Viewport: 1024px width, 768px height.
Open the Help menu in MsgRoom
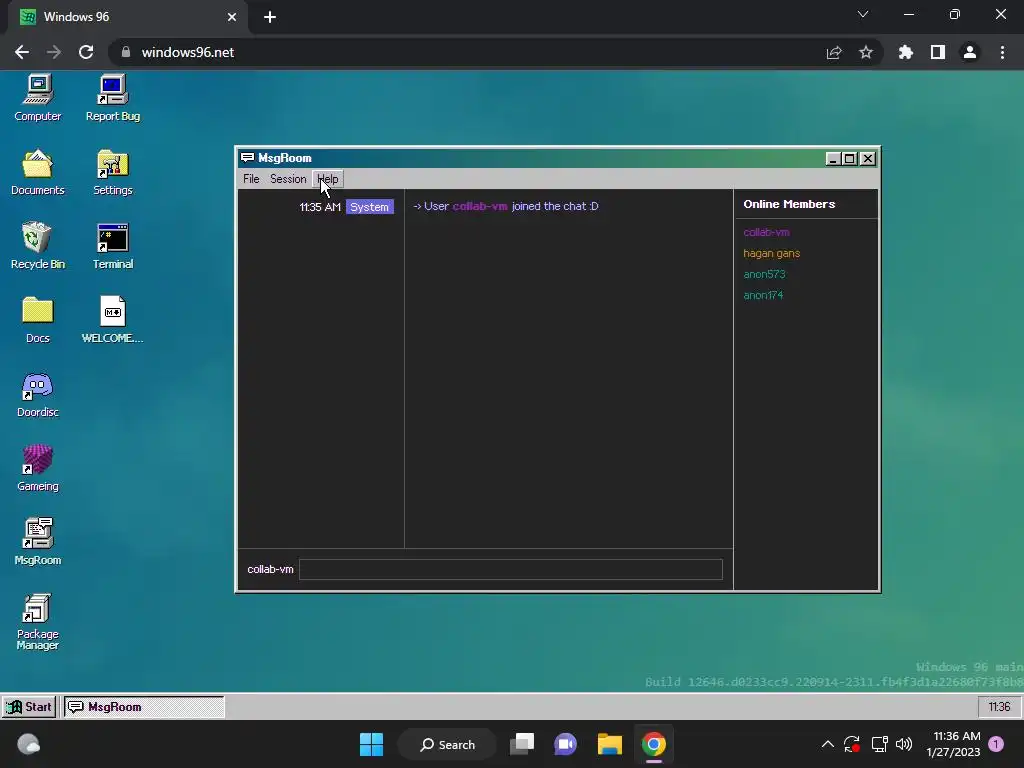pyautogui.click(x=328, y=179)
